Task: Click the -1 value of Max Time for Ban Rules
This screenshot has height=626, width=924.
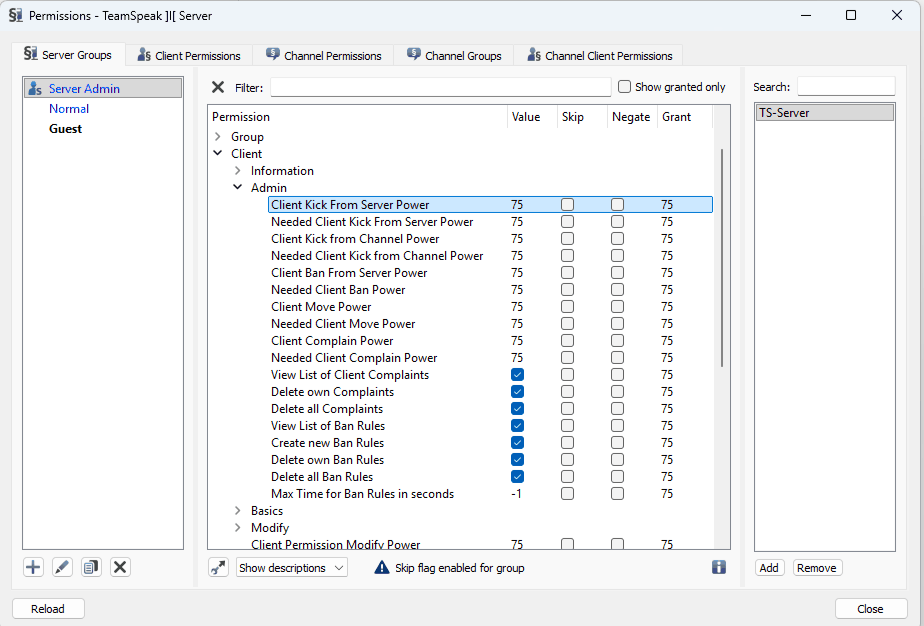Action: [516, 494]
